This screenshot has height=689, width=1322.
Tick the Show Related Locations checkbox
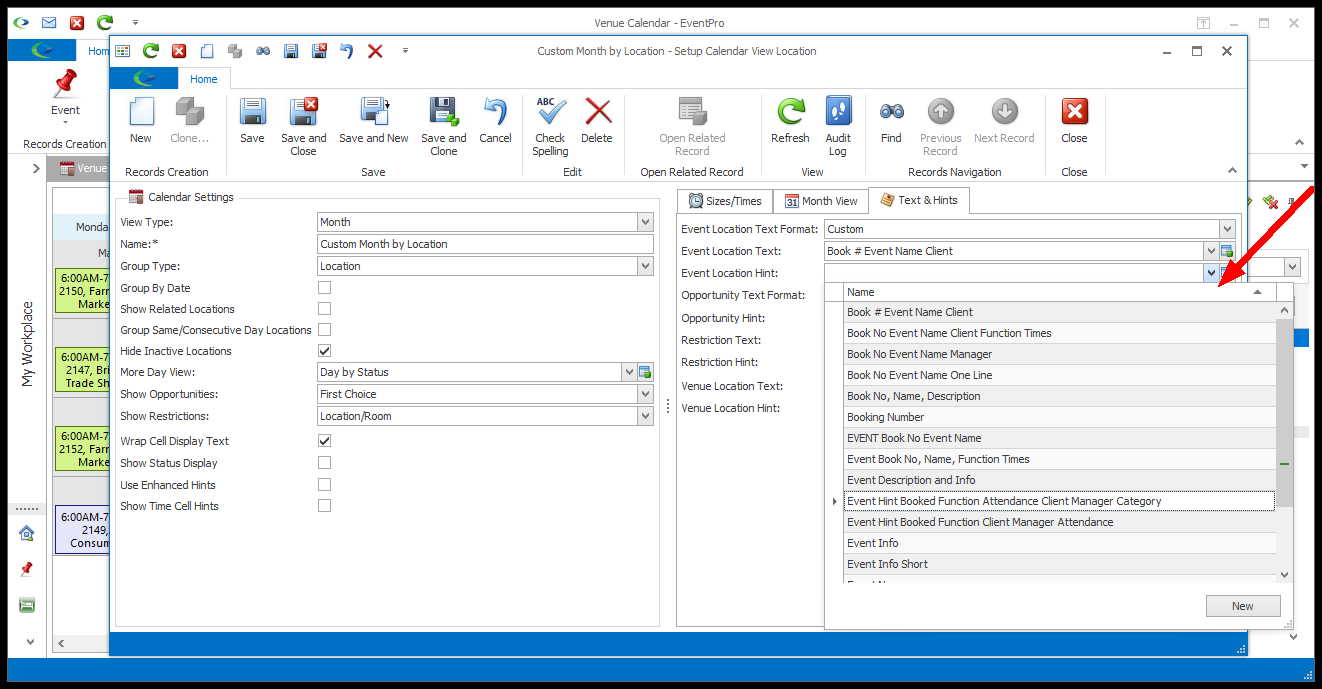pos(324,309)
